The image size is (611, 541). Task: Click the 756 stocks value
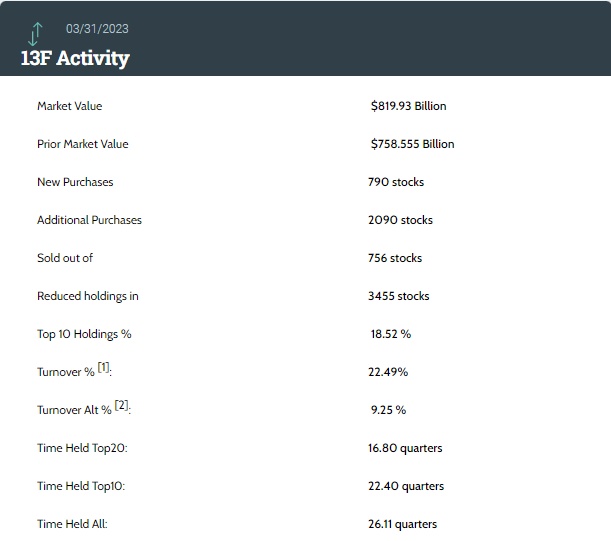tap(395, 258)
